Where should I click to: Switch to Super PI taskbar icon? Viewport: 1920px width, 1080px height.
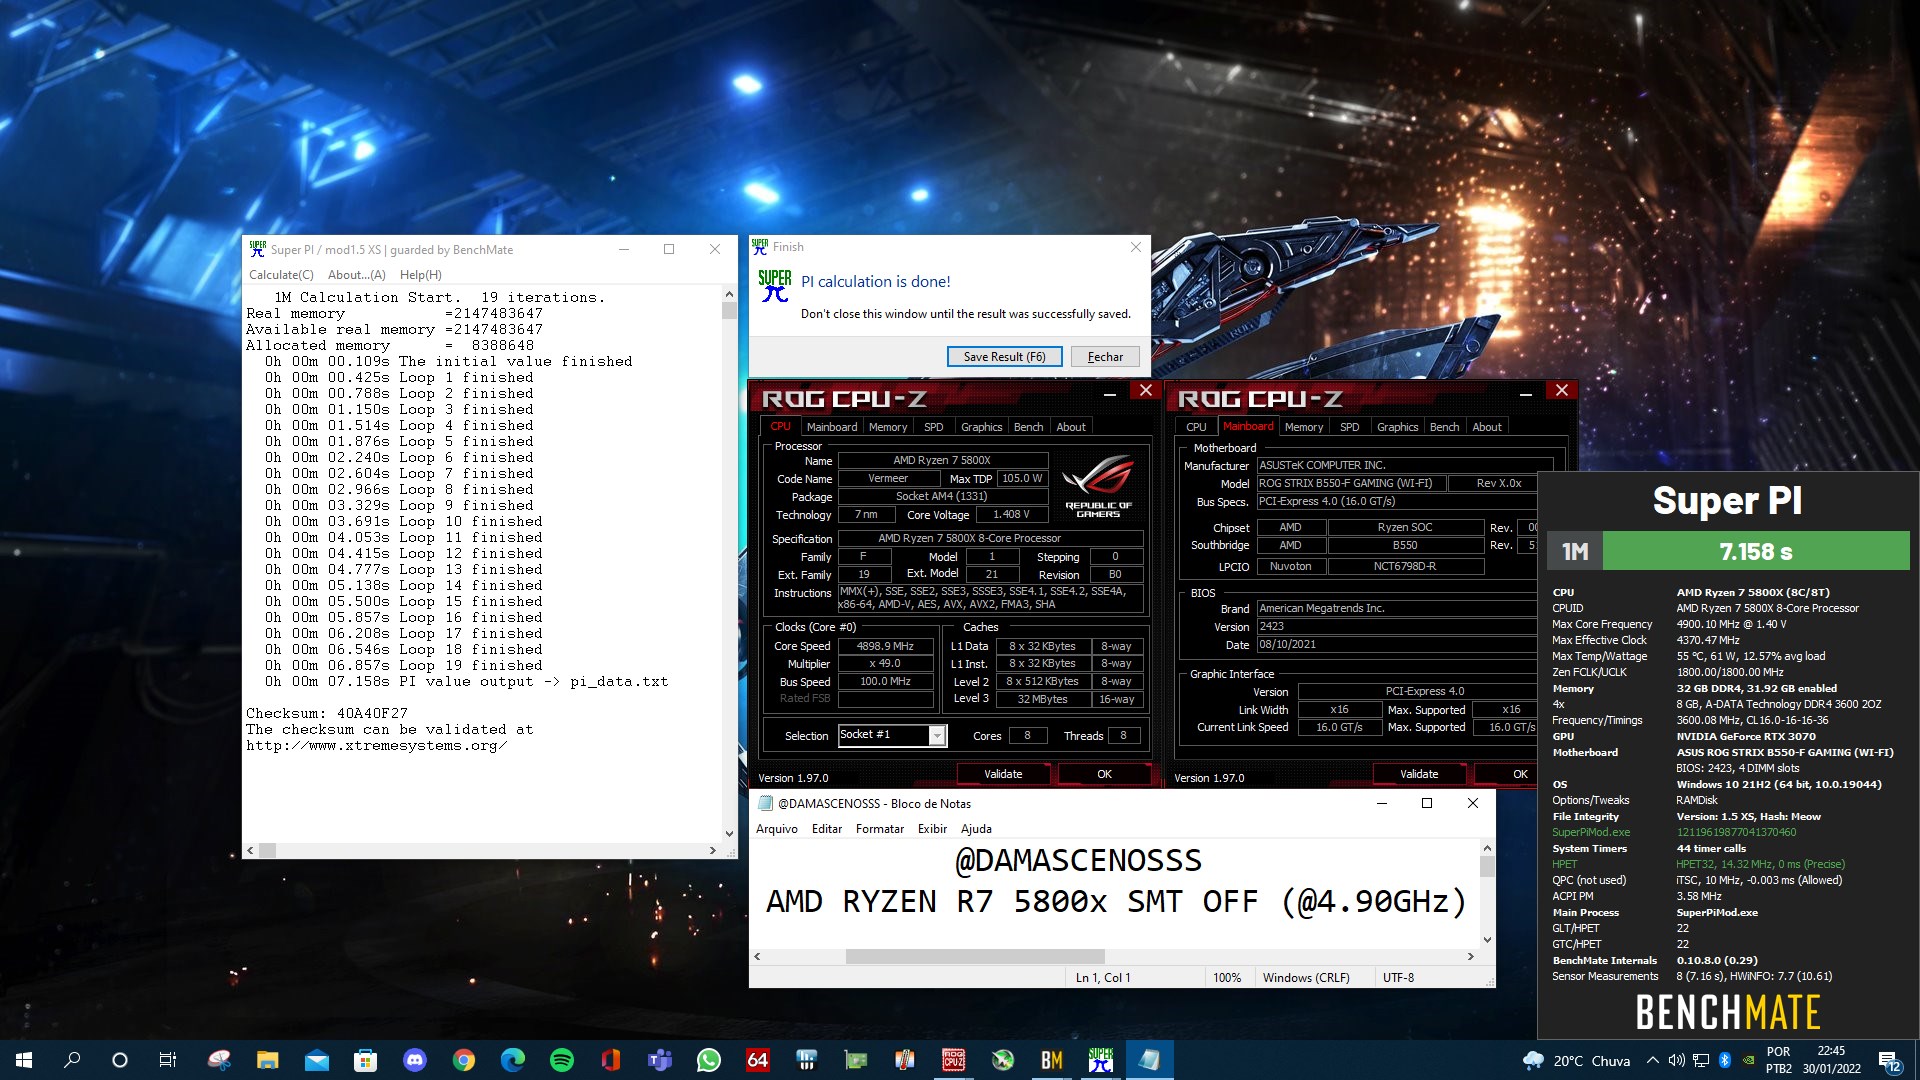[1100, 1060]
